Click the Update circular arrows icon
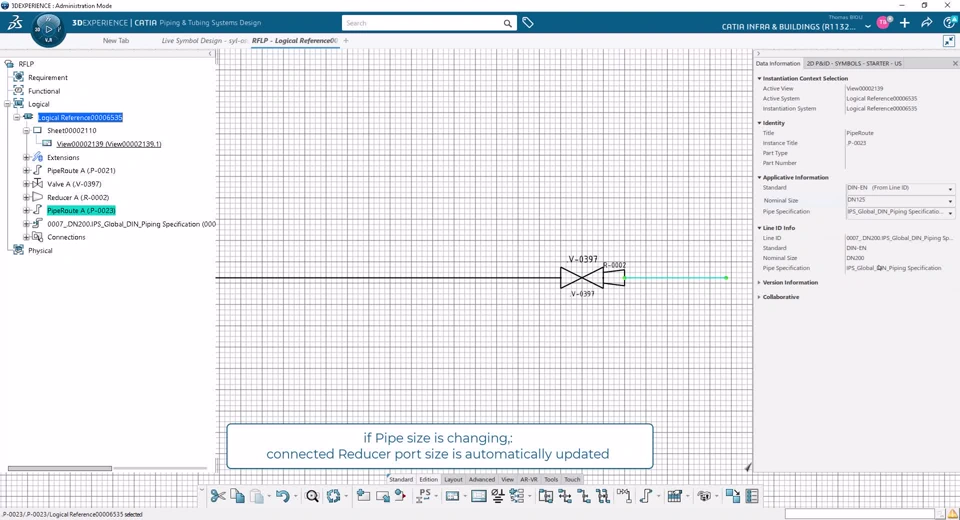The image size is (960, 520). point(333,496)
